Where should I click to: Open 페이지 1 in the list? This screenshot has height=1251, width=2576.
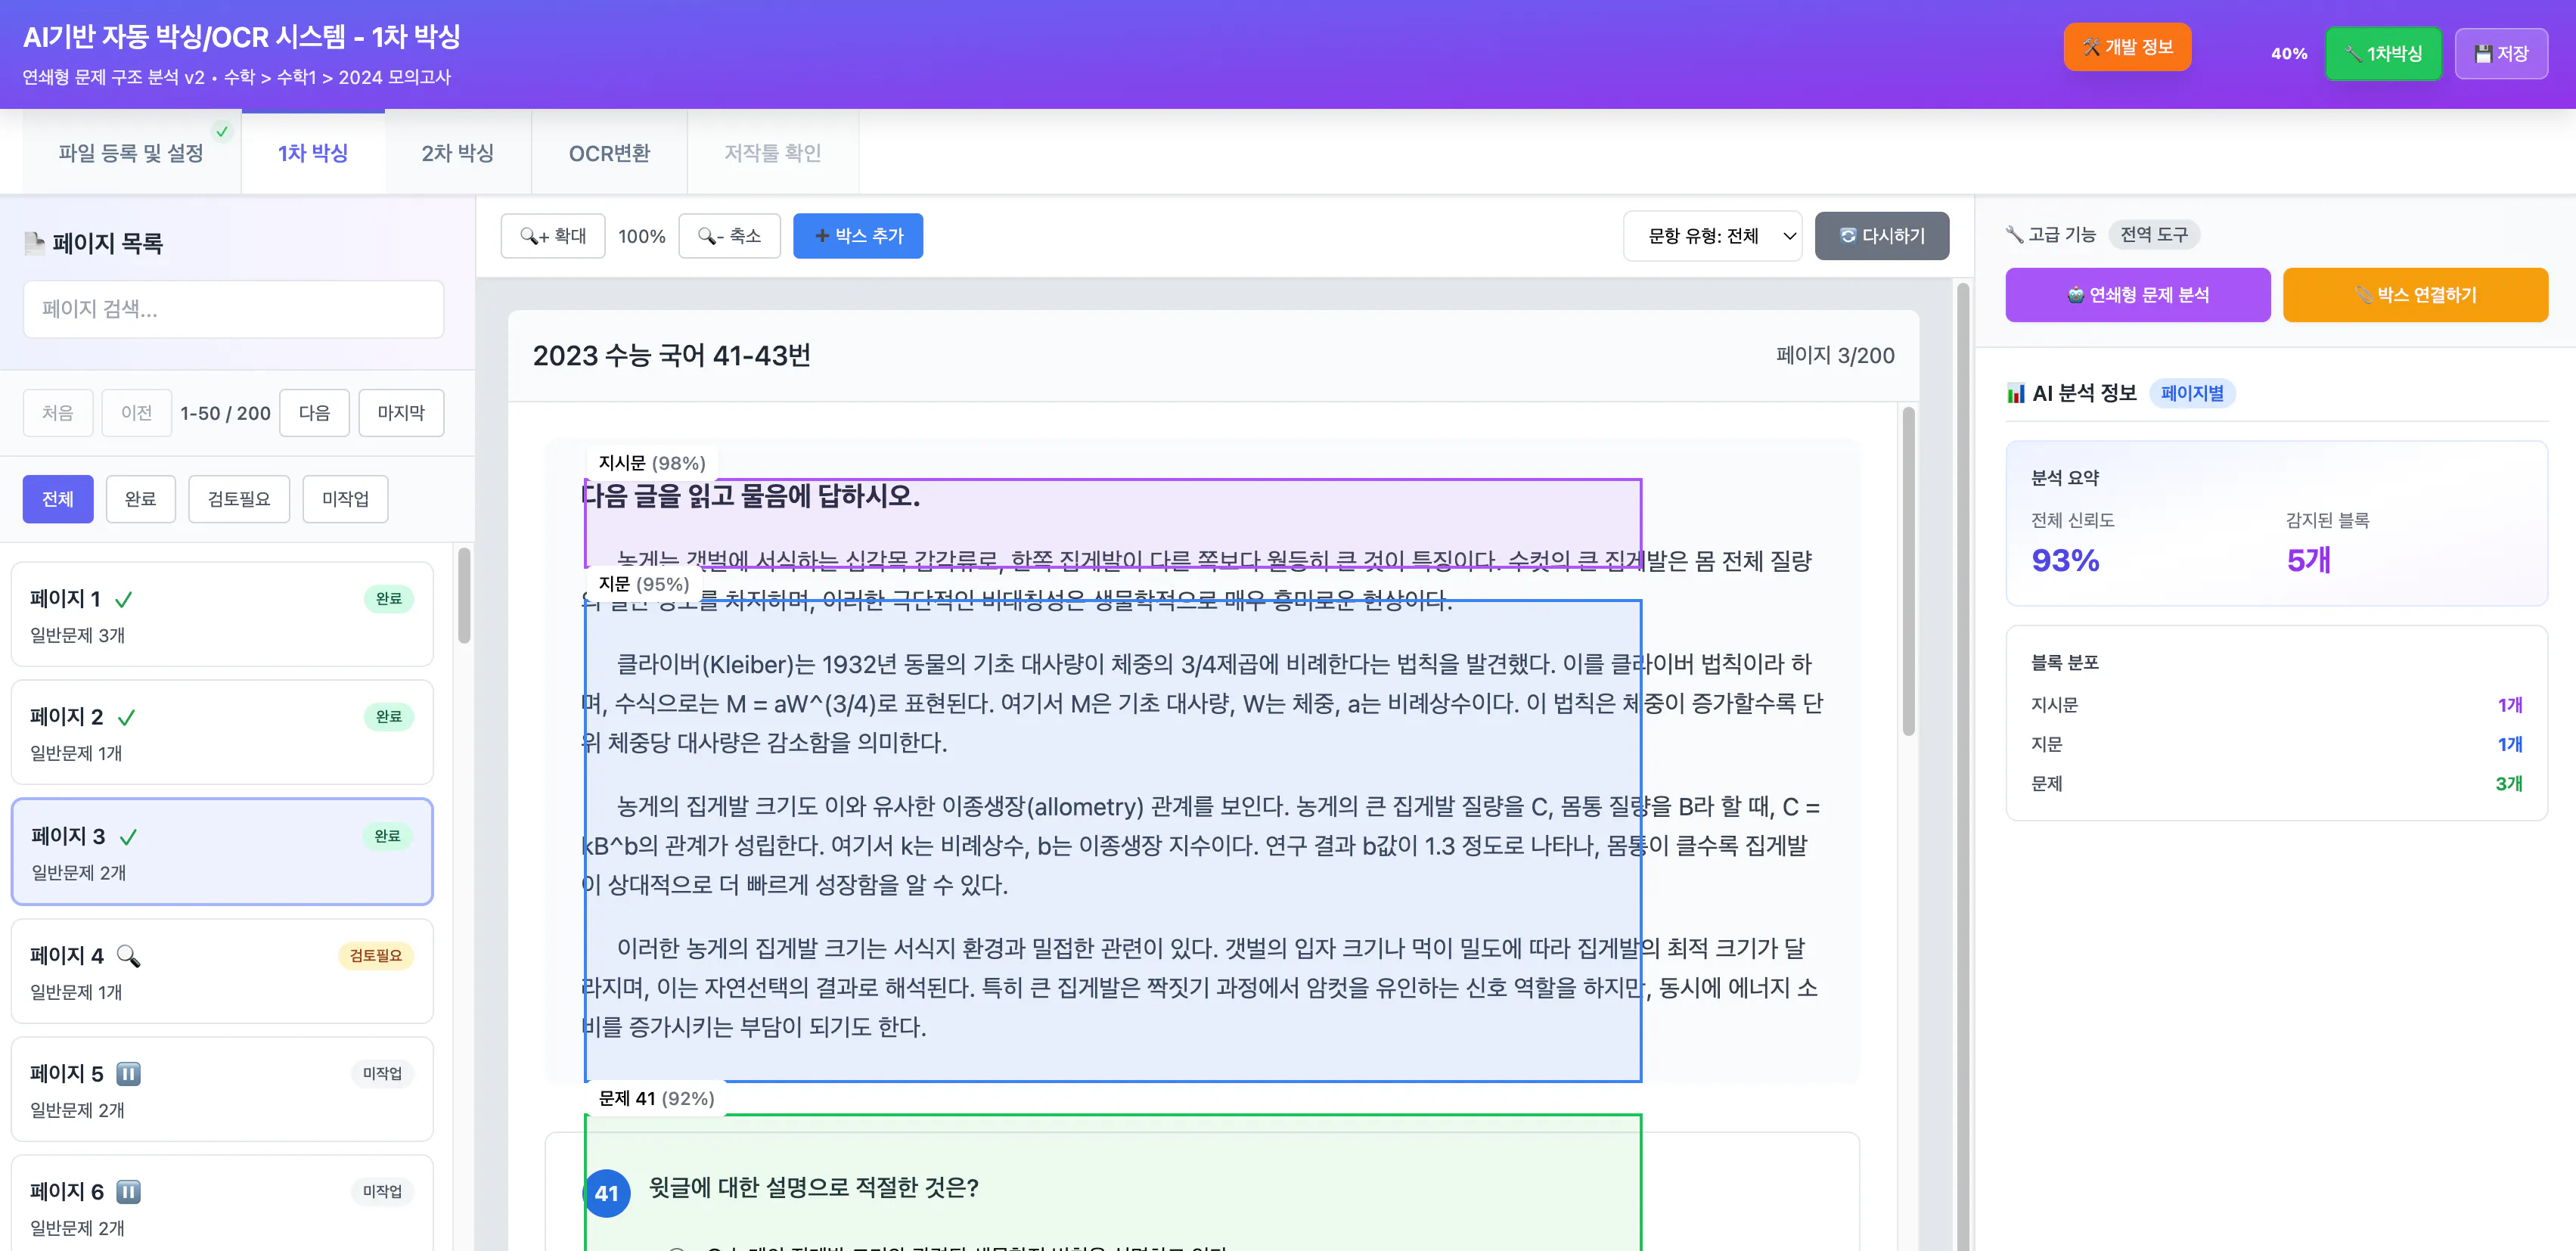pyautogui.click(x=222, y=614)
